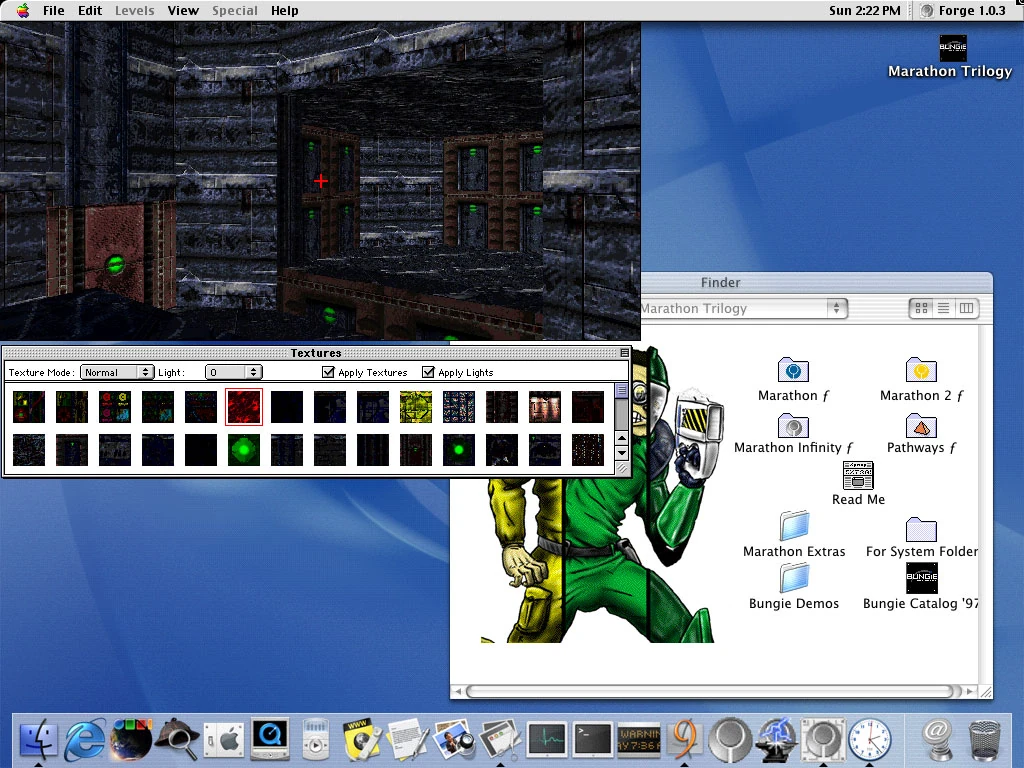Screen dimensions: 1024x768
Task: Toggle the Apply Lights checkbox
Action: click(x=428, y=372)
